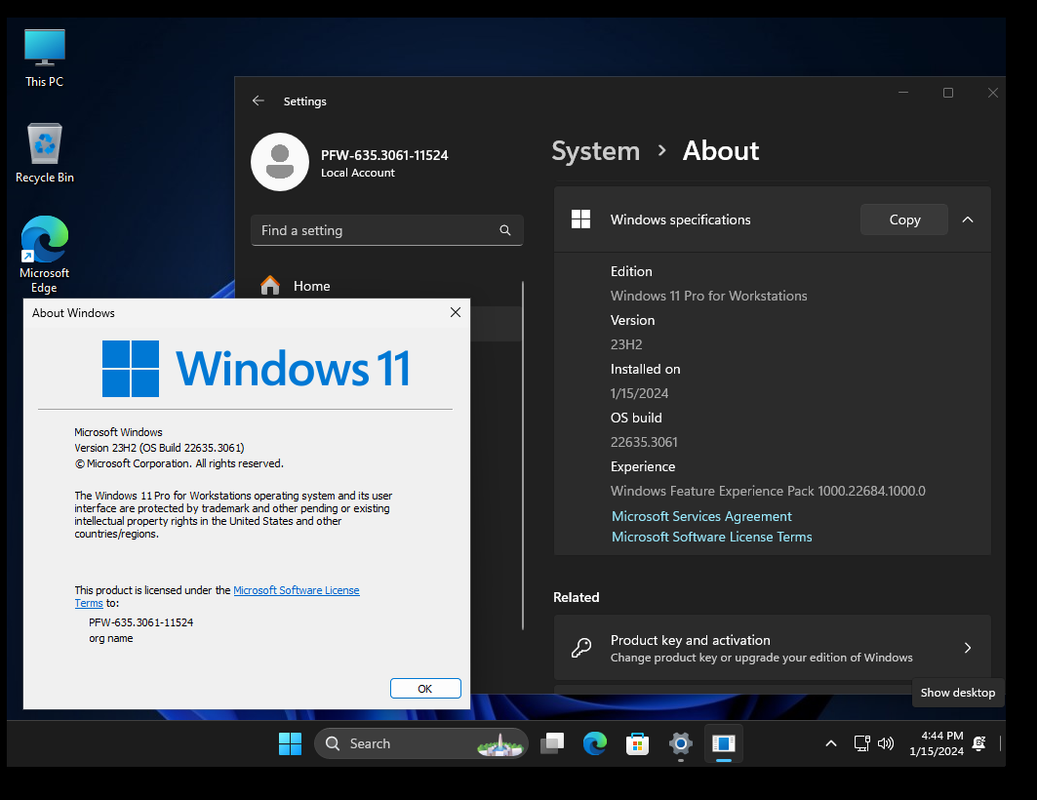Click search highlight image in taskbar Search
1037x800 pixels.
[501, 744]
